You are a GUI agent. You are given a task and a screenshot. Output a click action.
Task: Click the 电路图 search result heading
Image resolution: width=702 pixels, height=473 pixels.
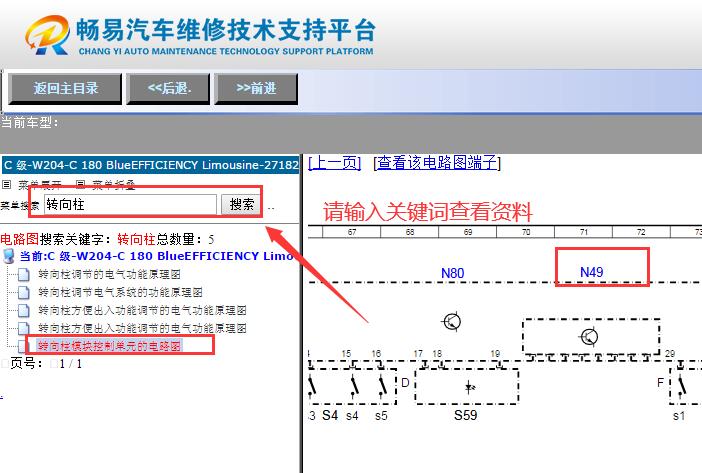[20, 239]
